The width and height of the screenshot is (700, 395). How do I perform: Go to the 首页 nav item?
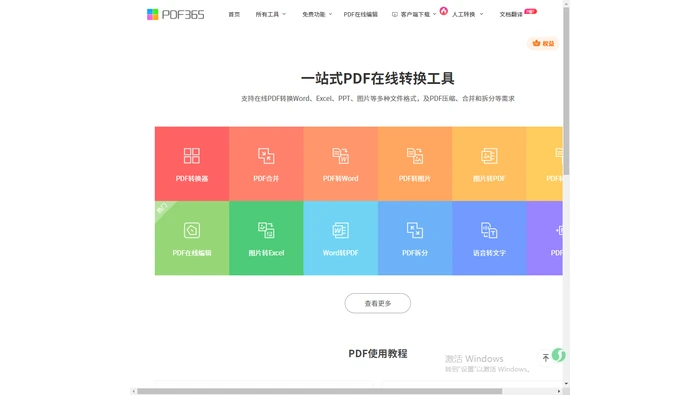pos(234,14)
